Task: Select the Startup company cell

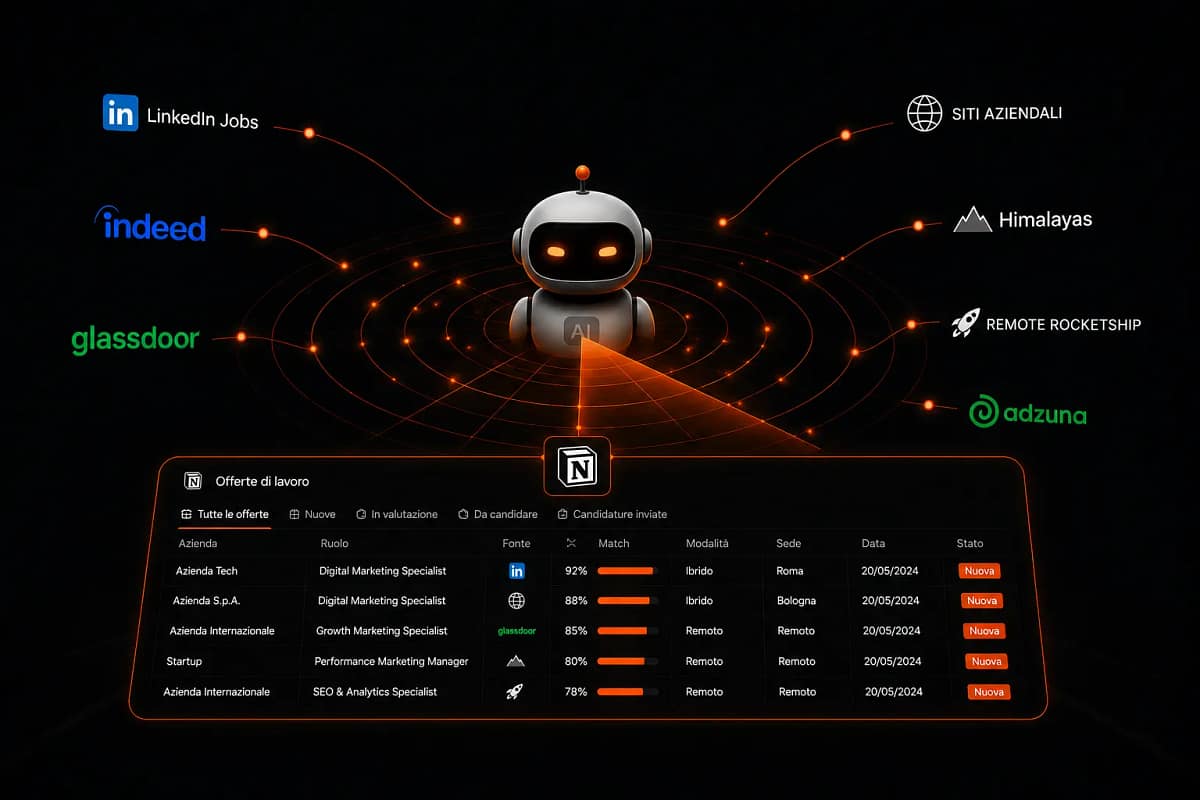Action: [x=184, y=661]
